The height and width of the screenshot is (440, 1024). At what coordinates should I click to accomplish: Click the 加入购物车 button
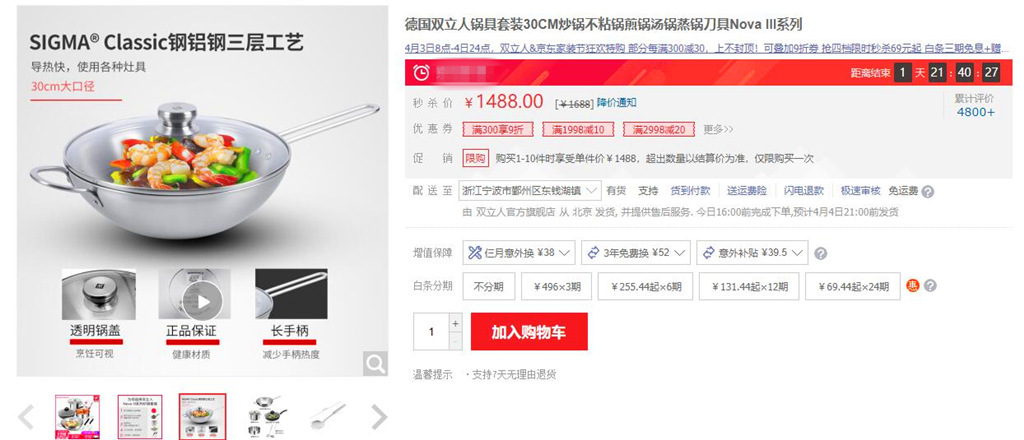529,332
